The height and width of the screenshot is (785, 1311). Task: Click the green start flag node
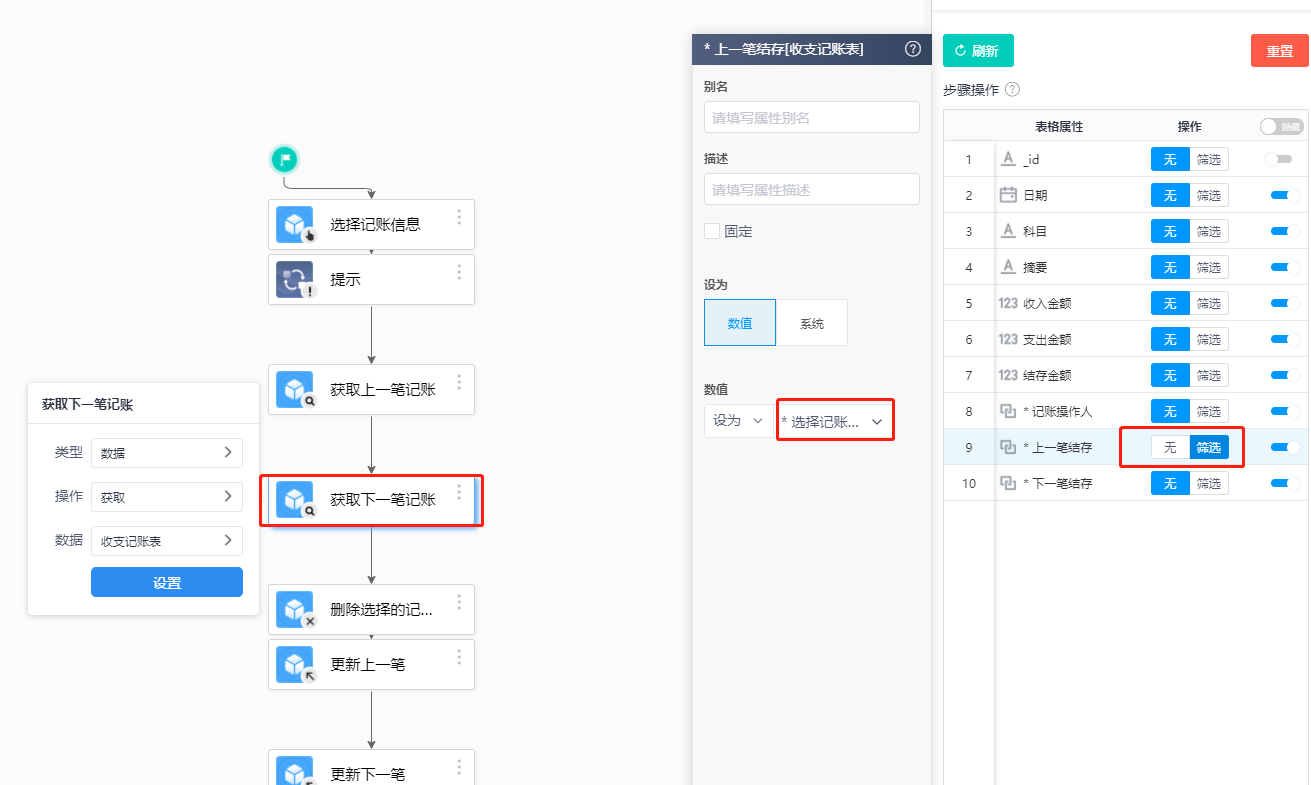pos(285,159)
